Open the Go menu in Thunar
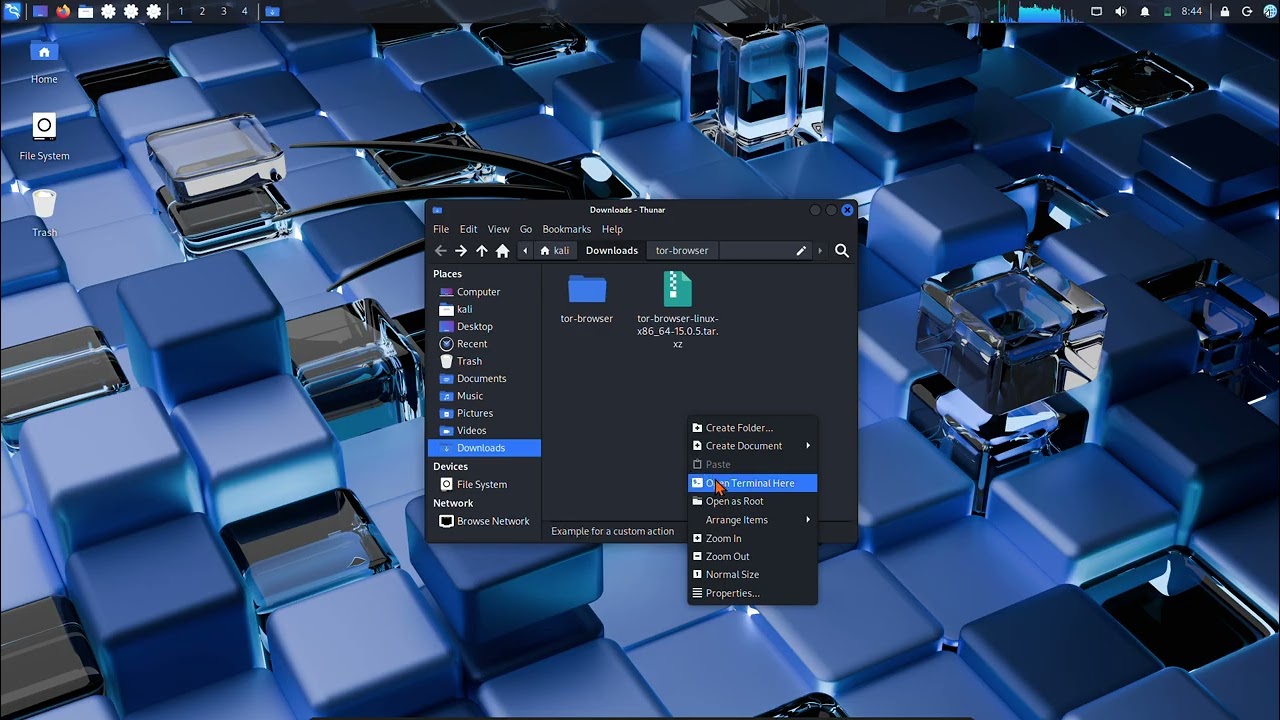Viewport: 1280px width, 720px height. [526, 229]
